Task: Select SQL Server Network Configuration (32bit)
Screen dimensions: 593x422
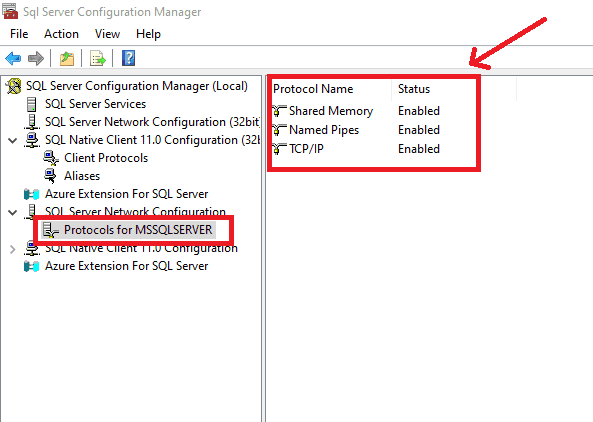Action: pyautogui.click(x=152, y=122)
